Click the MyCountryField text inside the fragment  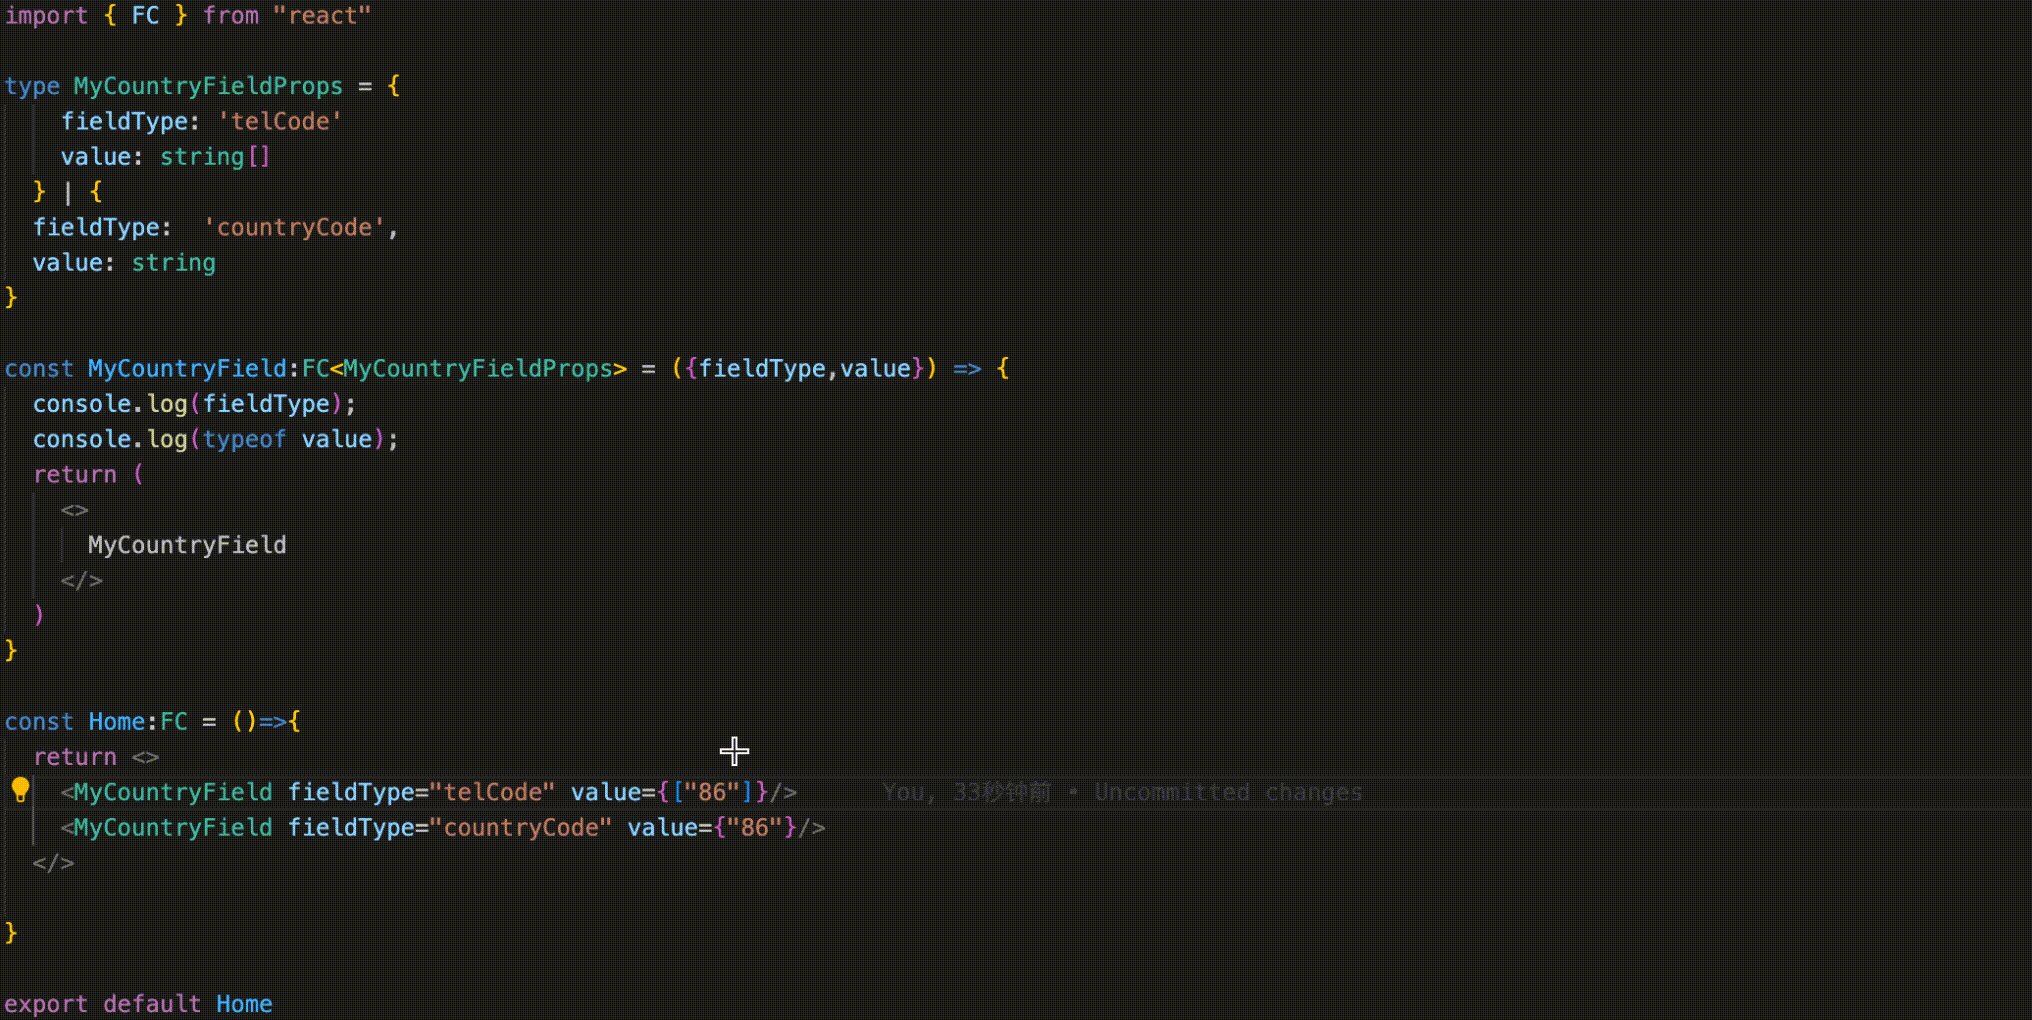point(187,545)
